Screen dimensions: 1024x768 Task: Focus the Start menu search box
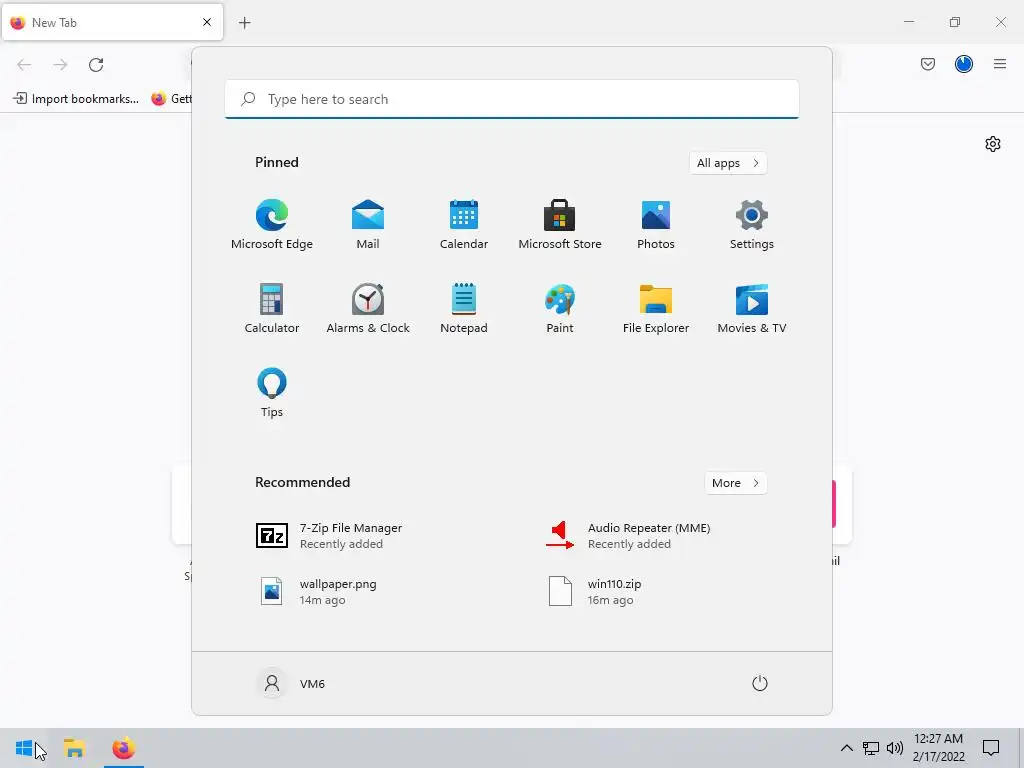(512, 99)
